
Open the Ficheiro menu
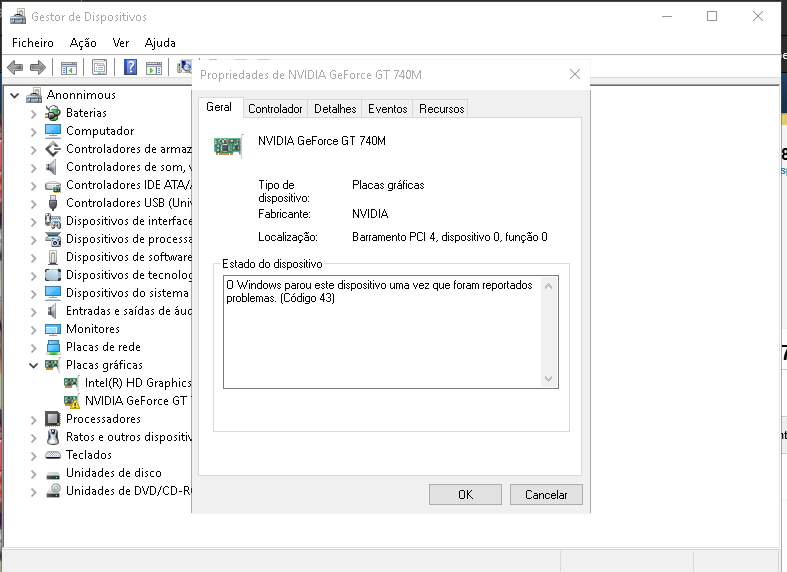33,43
